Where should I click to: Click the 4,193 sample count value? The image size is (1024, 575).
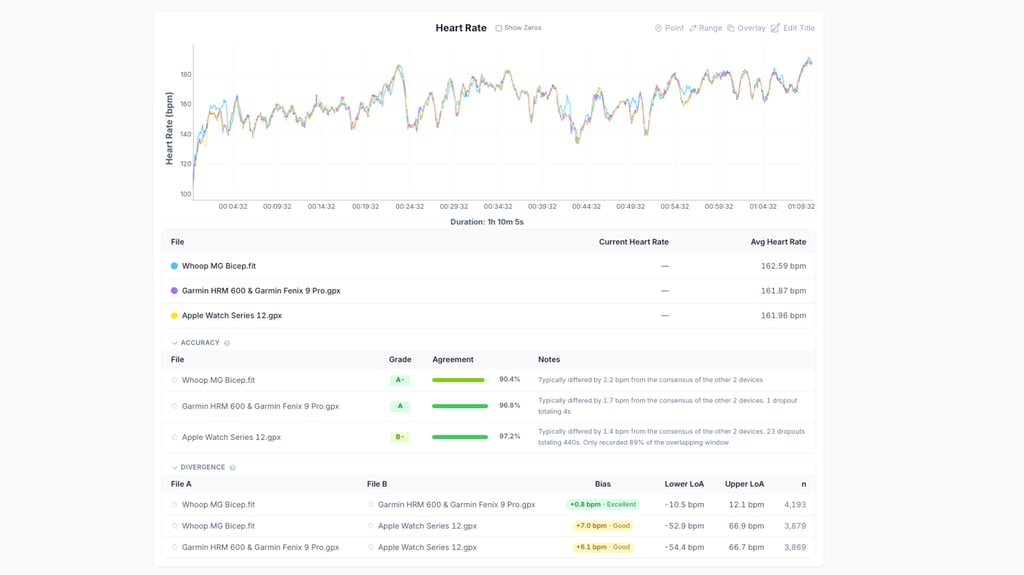[x=795, y=504]
